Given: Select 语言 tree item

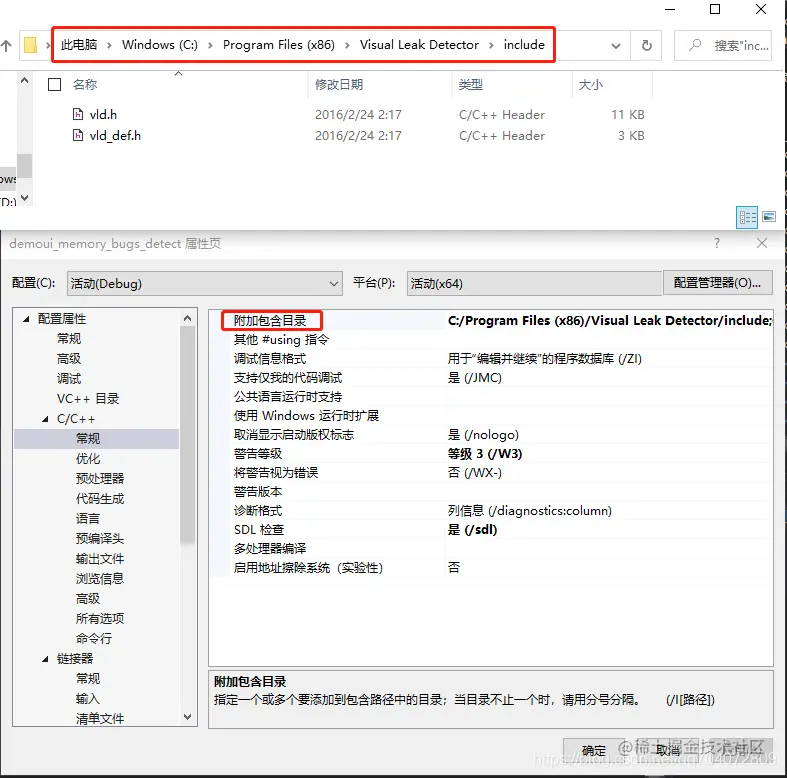Looking at the screenshot, I should 88,519.
